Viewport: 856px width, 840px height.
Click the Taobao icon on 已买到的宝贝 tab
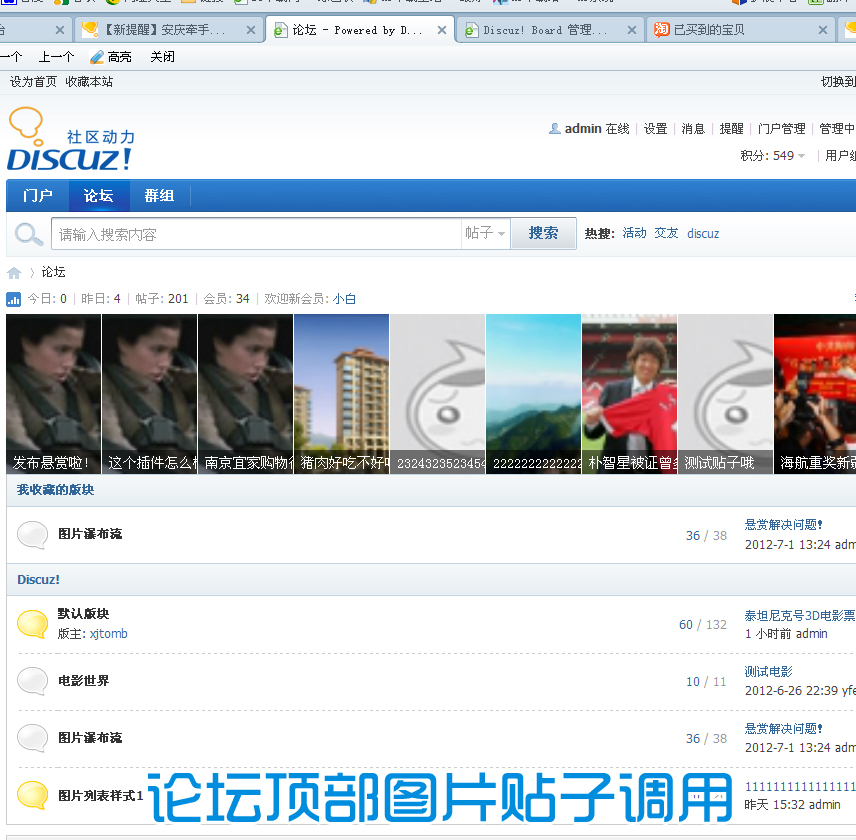(662, 29)
